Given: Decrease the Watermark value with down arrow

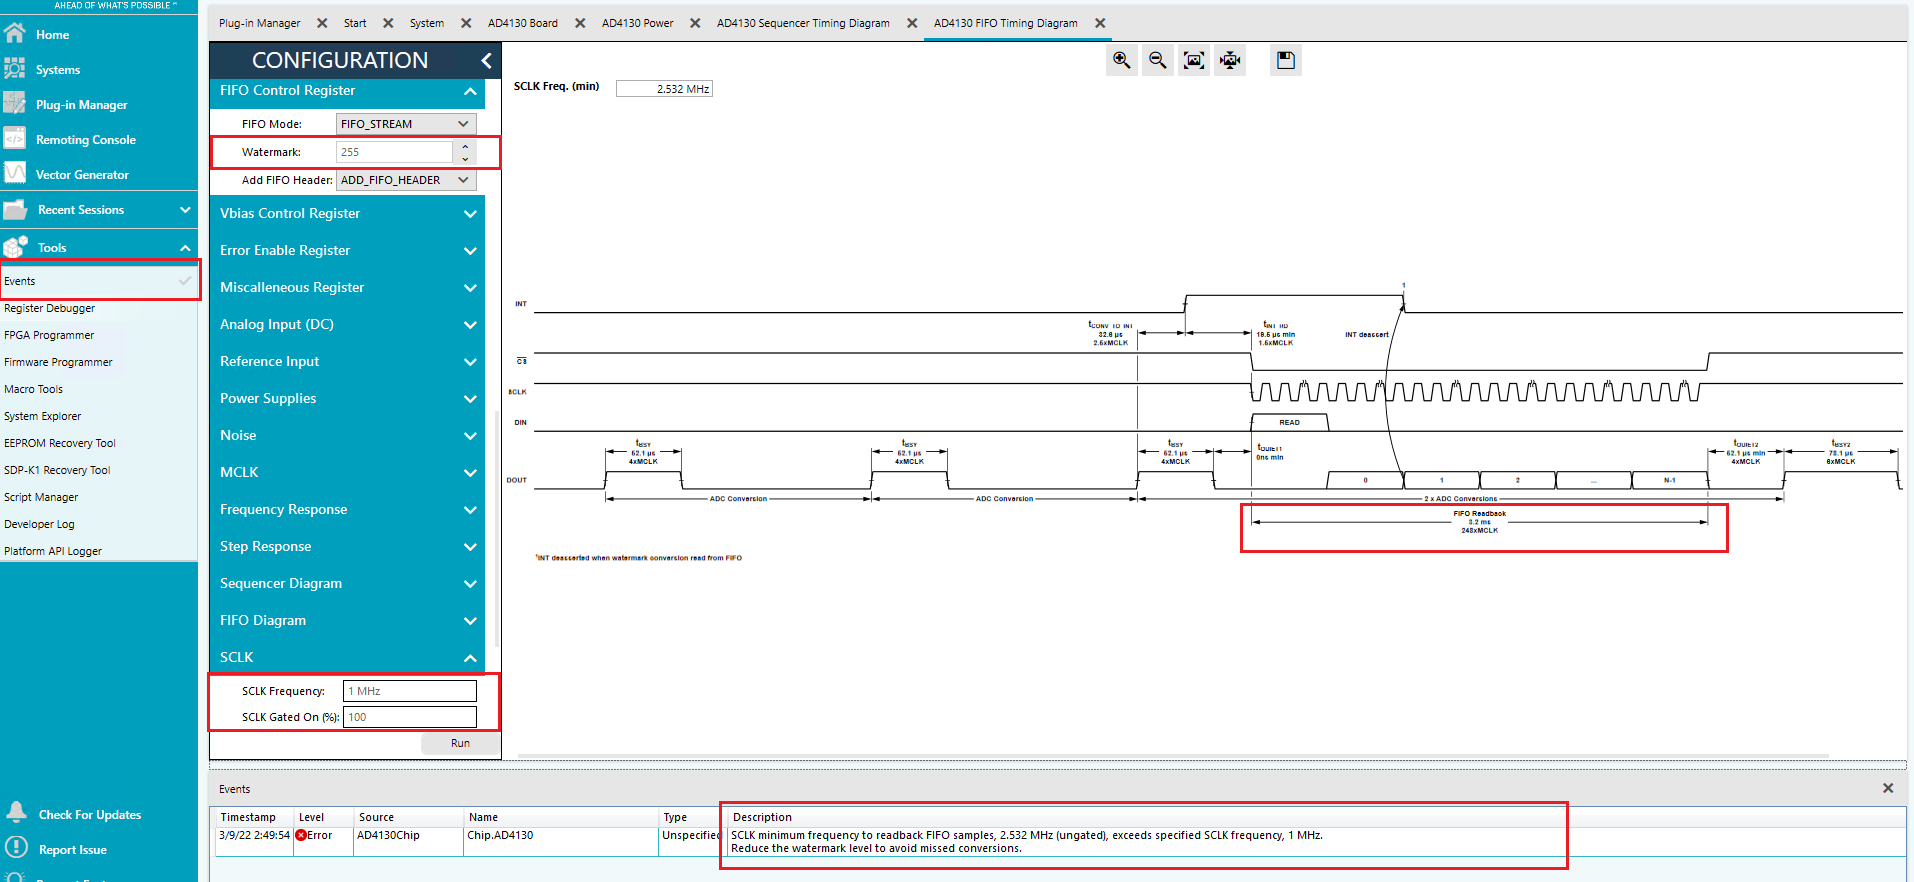Looking at the screenshot, I should (465, 158).
